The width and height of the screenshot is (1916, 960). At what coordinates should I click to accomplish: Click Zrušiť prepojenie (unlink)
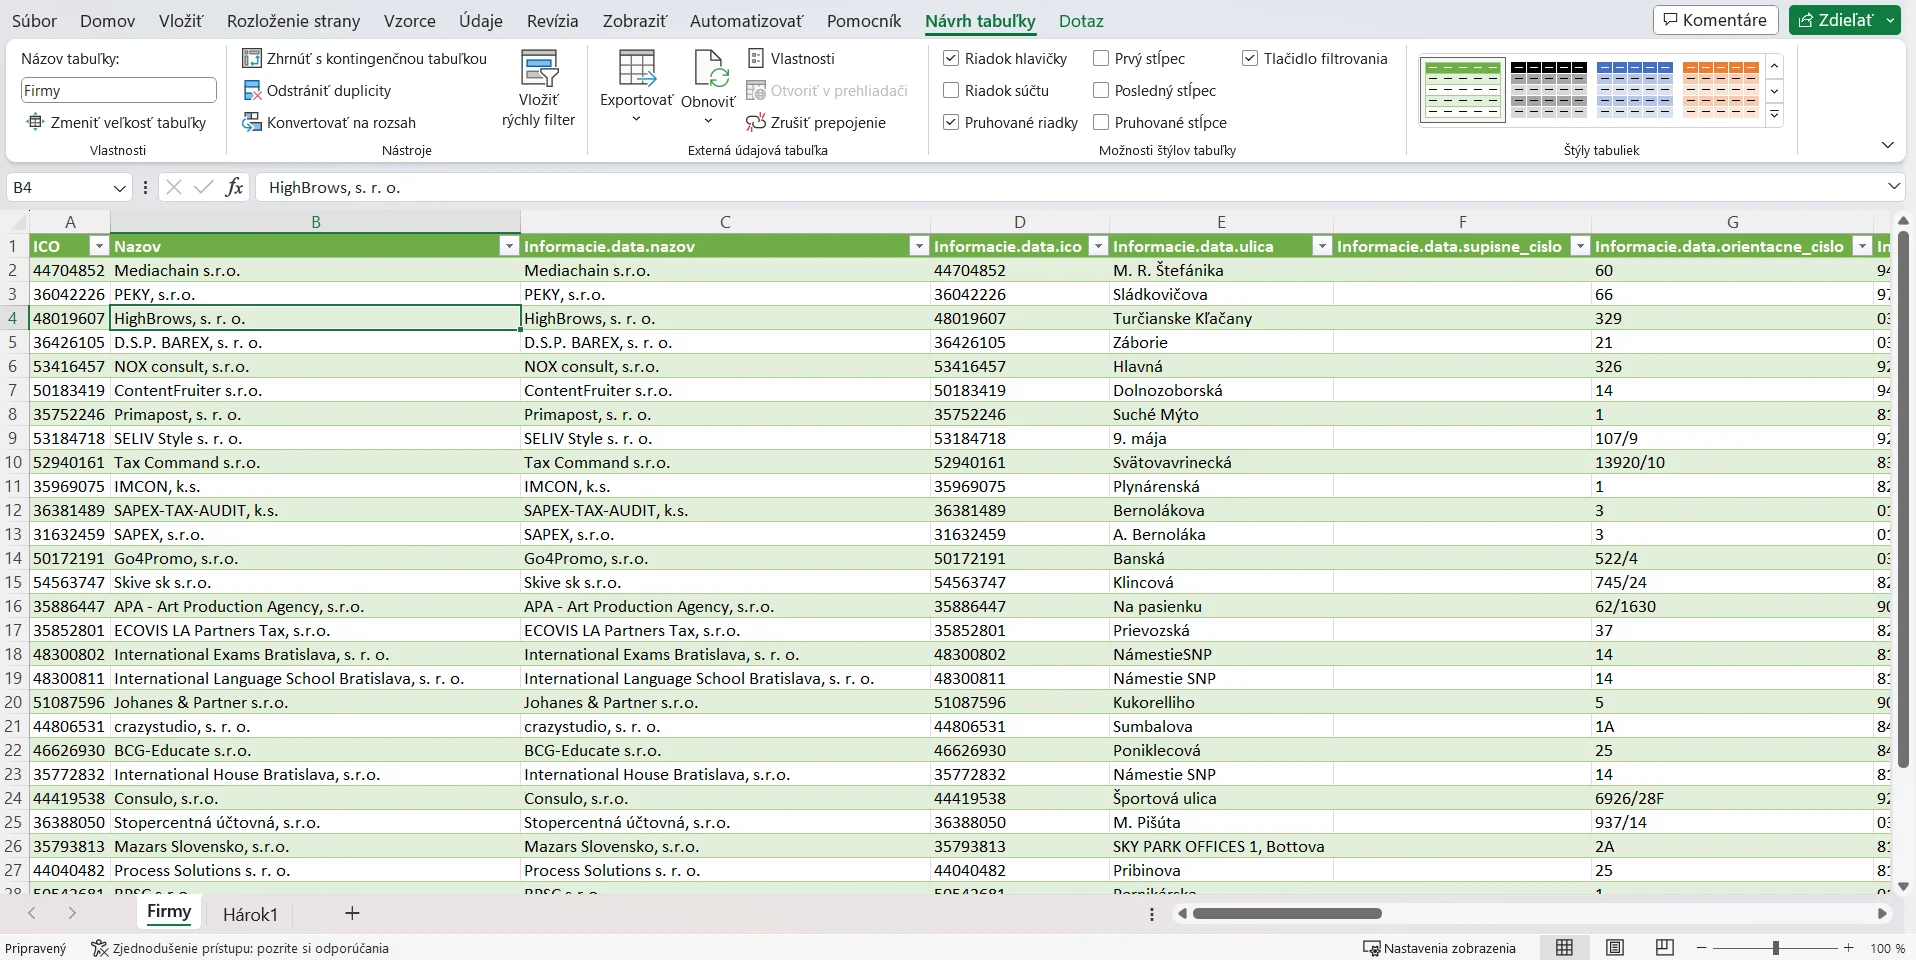[x=816, y=123]
